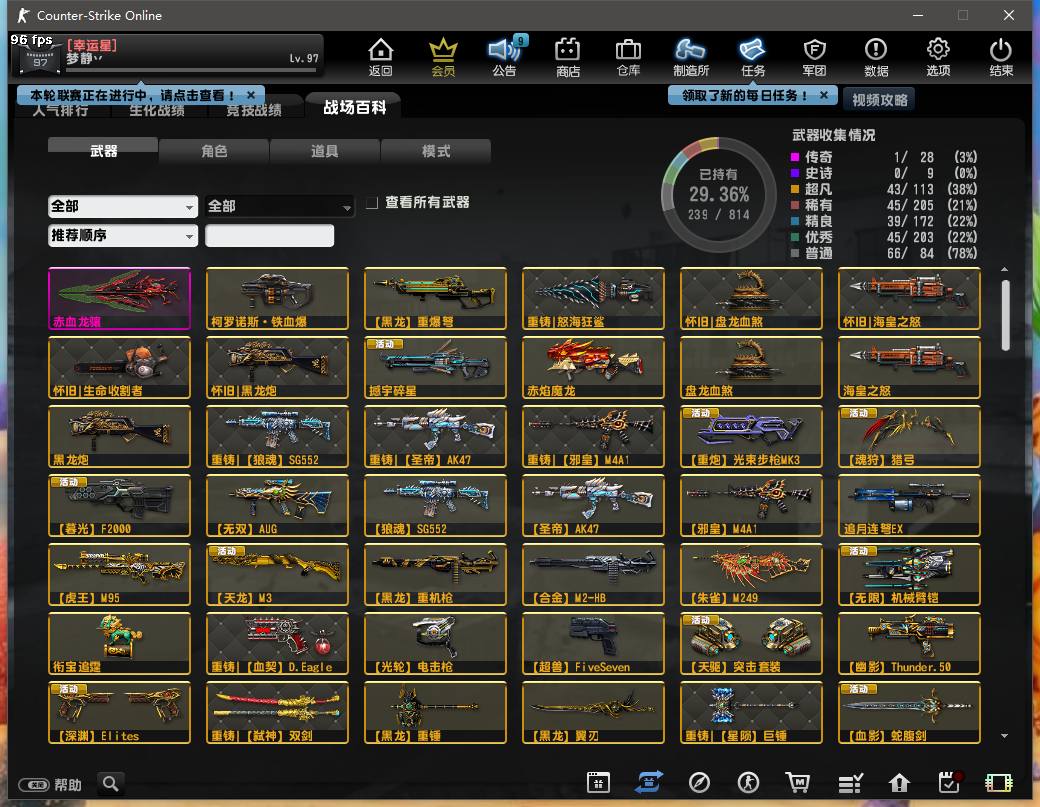Screen dimensions: 1040x807
Task: Select the 怀旧|生命收割者 weapon card
Action: point(119,367)
